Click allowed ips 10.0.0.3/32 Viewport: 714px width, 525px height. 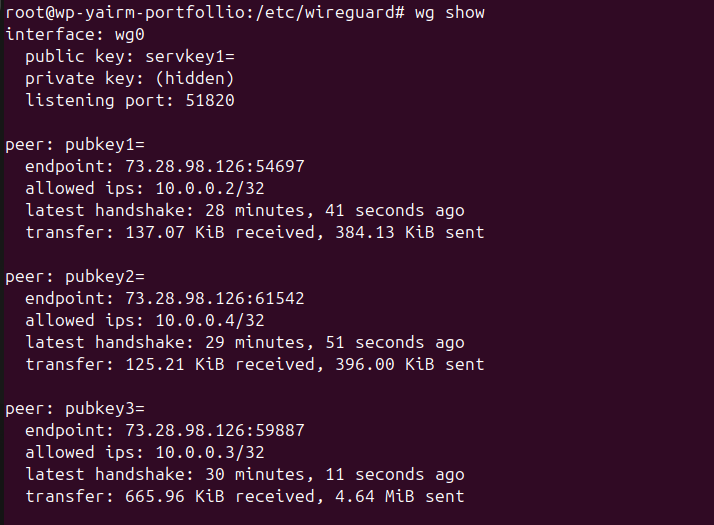point(210,453)
